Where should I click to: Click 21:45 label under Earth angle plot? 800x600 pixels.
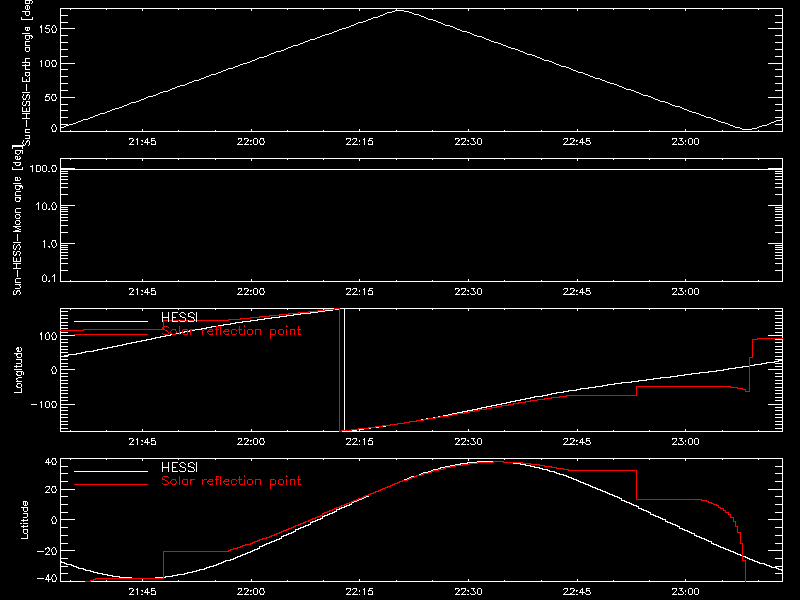[142, 141]
